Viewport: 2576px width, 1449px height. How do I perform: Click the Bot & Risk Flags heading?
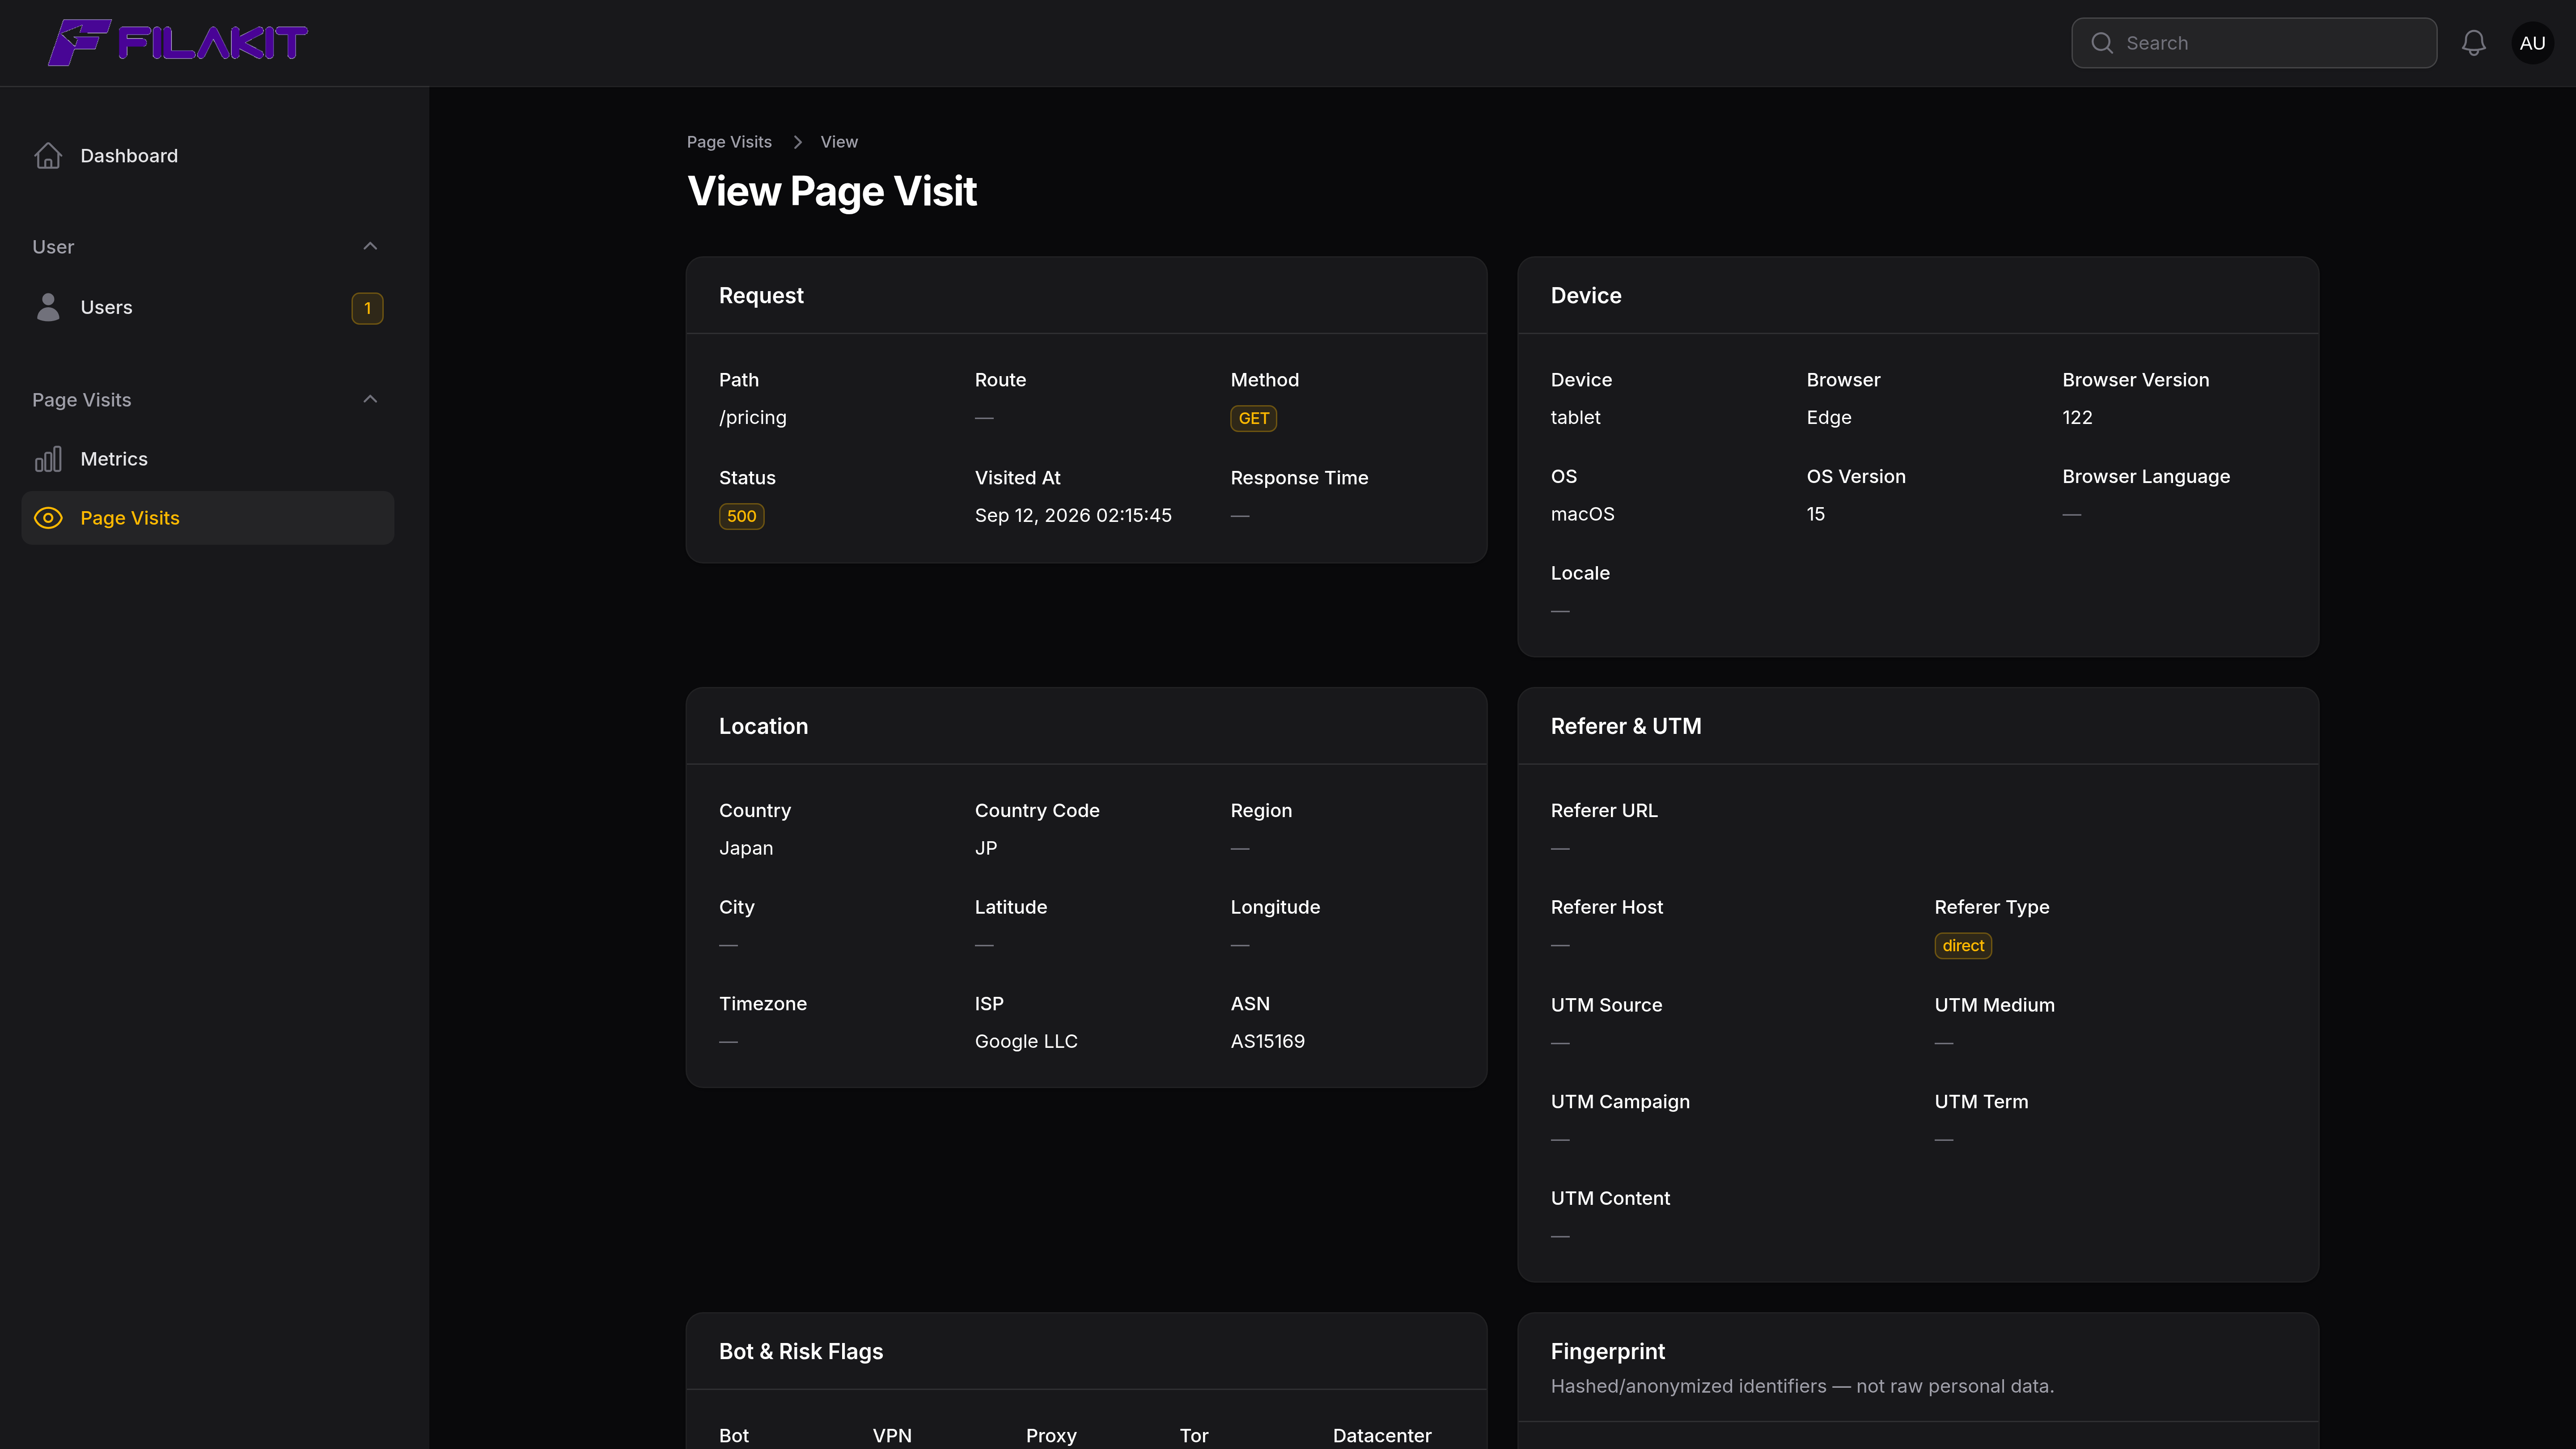(x=801, y=1351)
